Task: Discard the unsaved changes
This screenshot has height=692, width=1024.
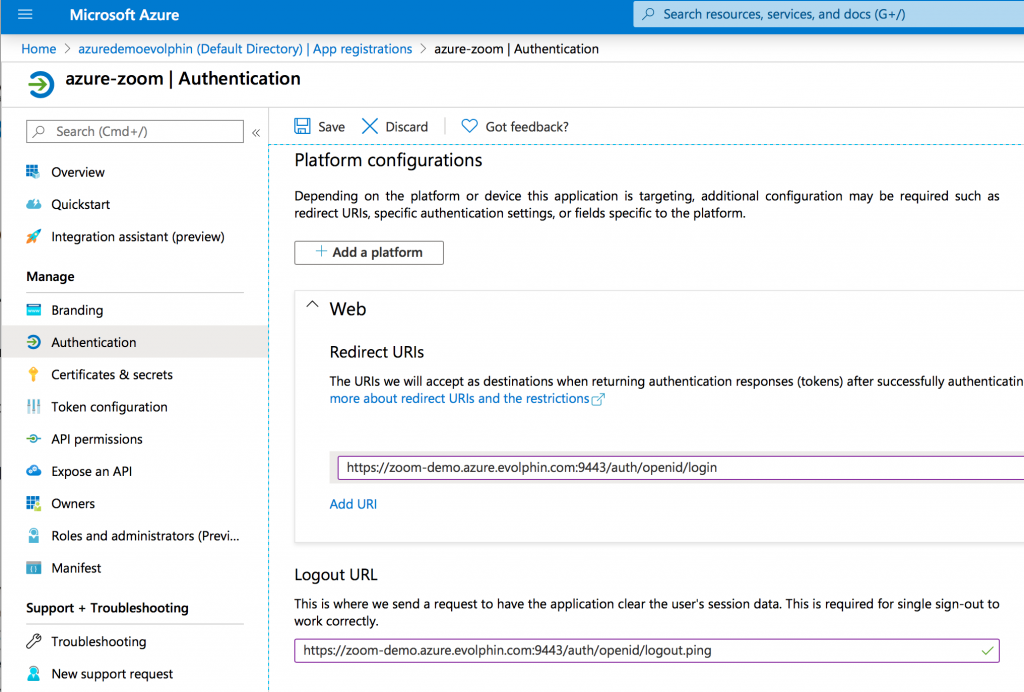Action: point(395,126)
